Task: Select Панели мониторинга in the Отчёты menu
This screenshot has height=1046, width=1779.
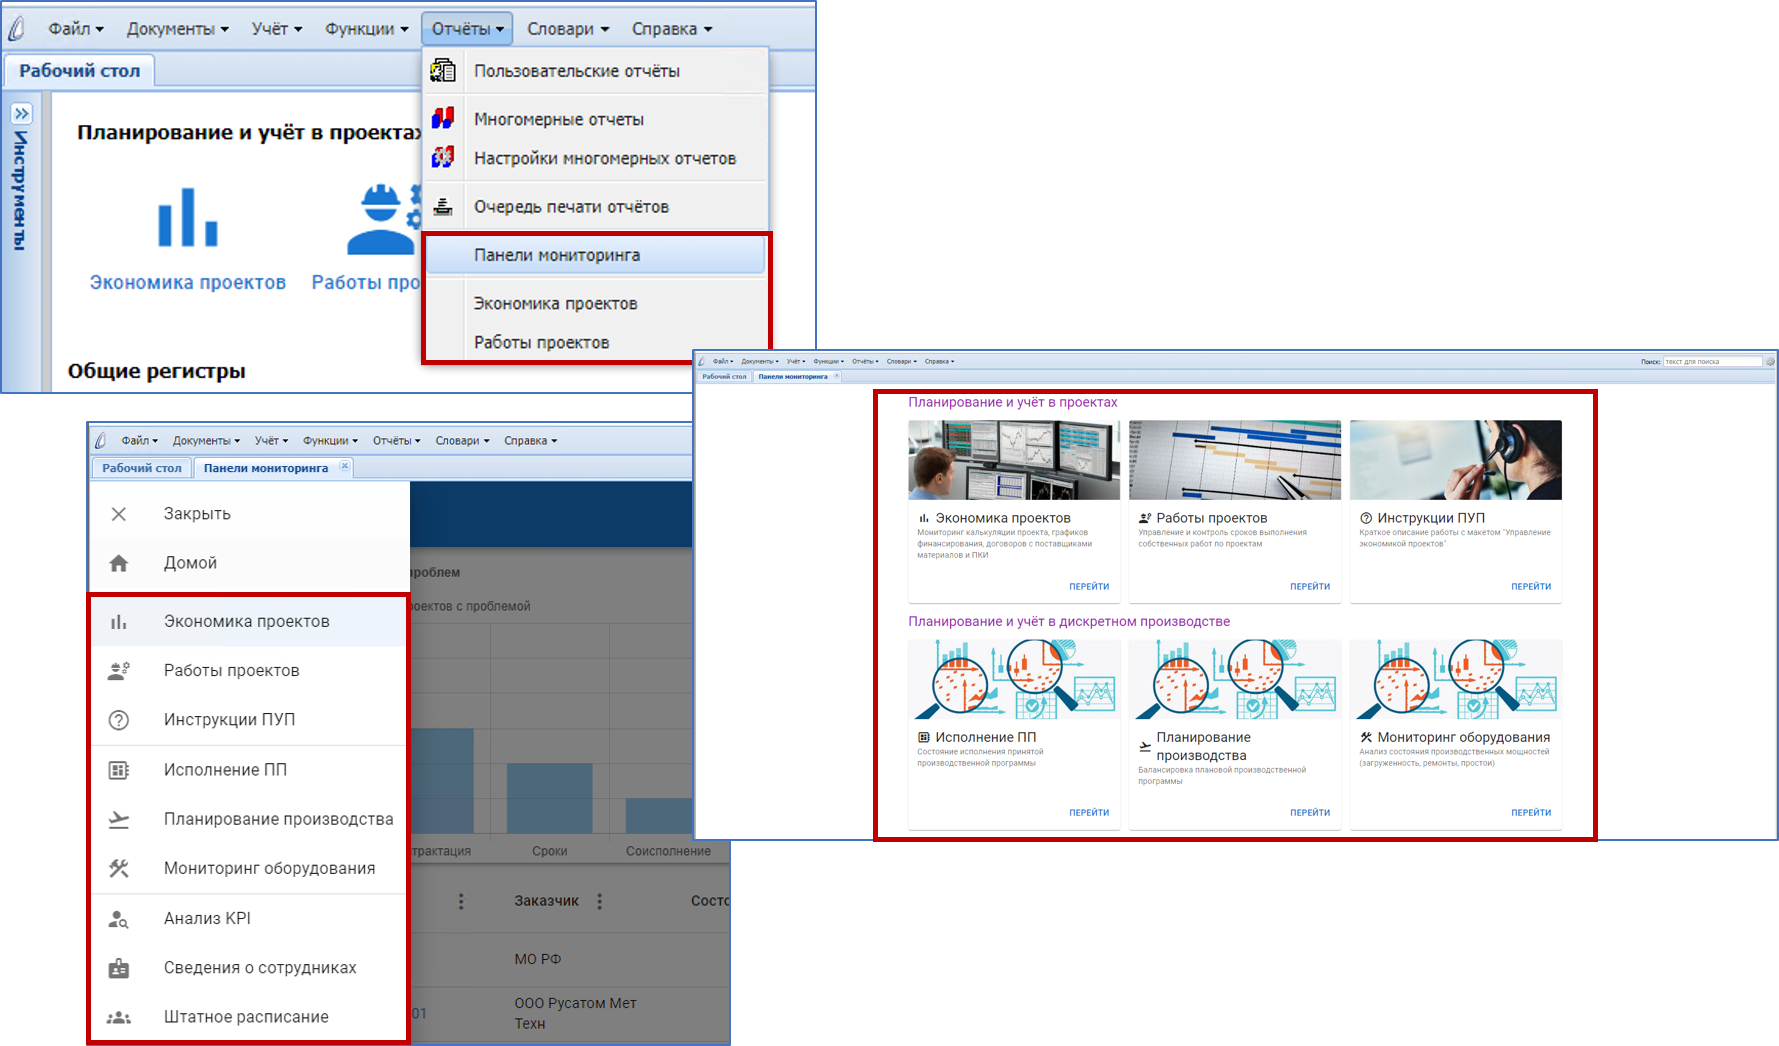Action: pos(557,255)
